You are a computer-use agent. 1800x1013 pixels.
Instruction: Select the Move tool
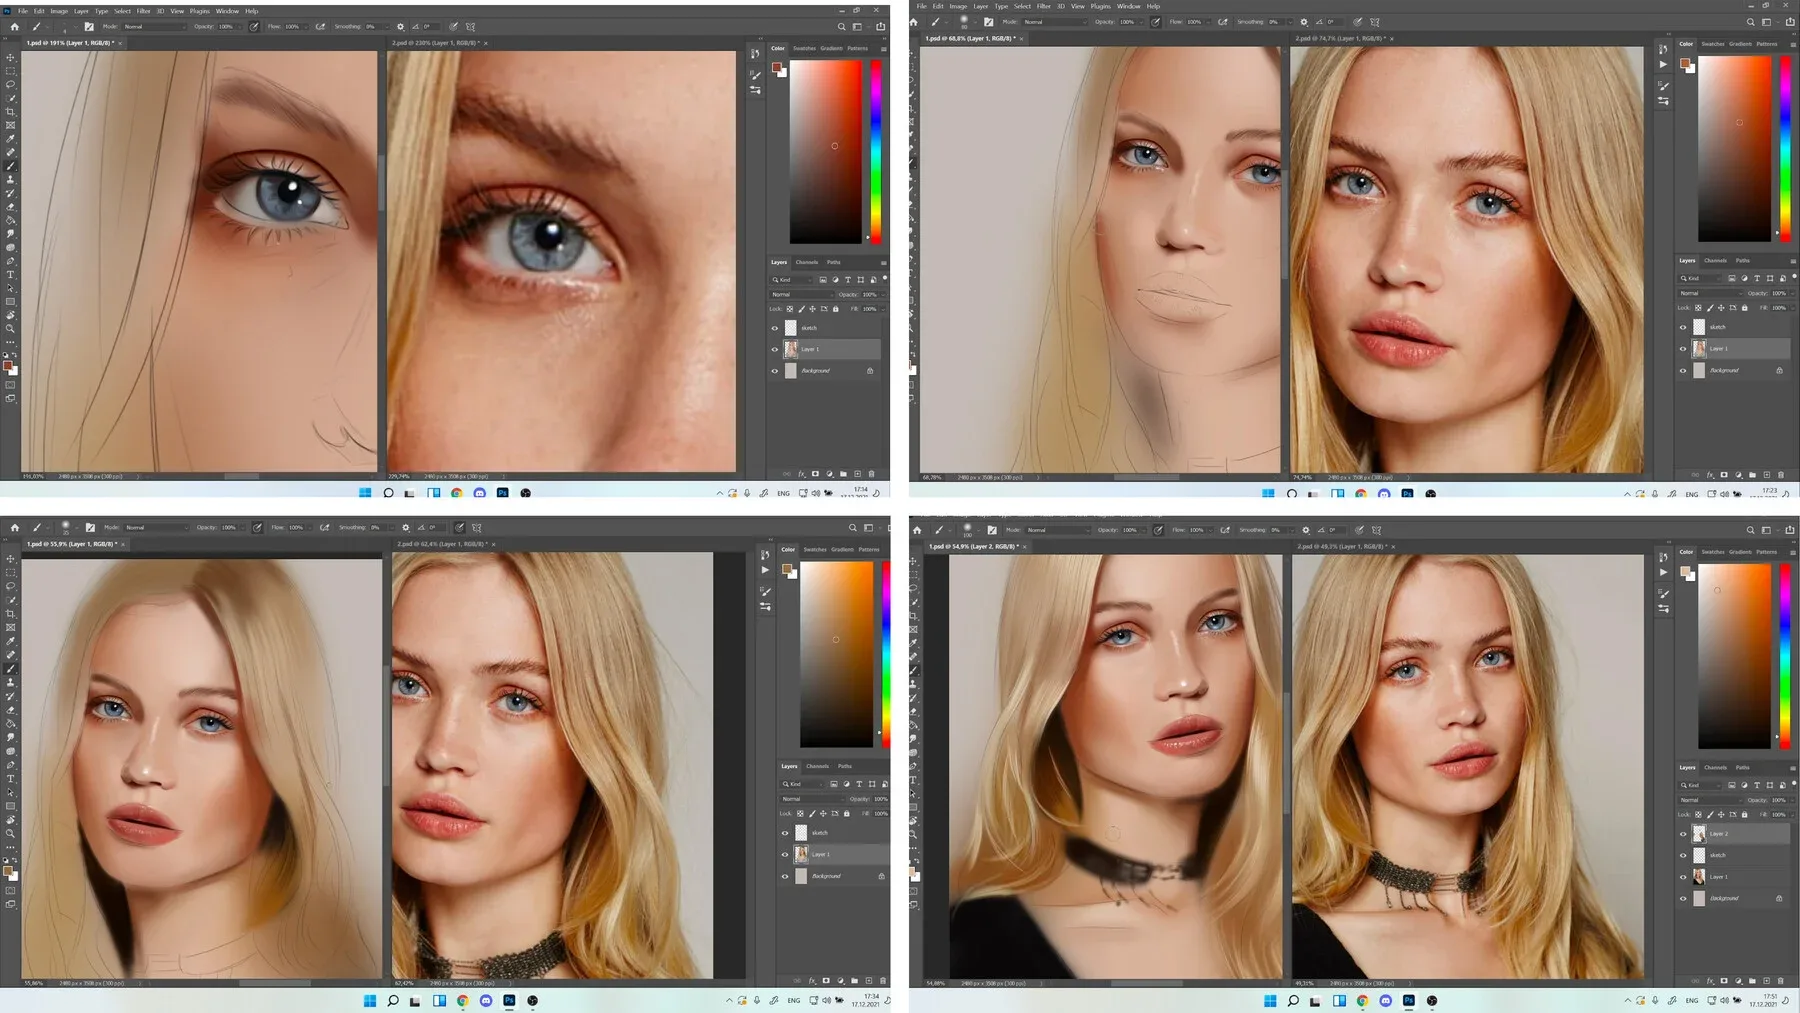point(11,59)
